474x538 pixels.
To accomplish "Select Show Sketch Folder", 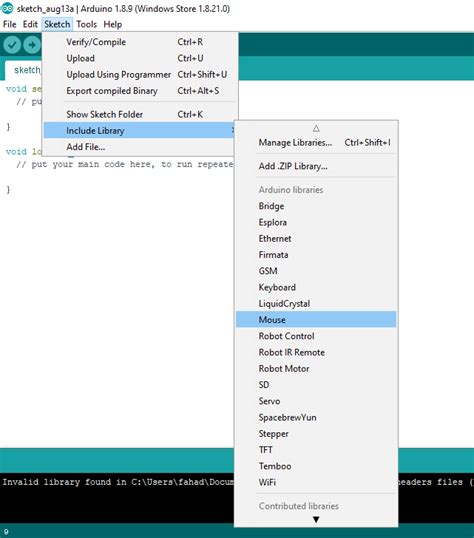I will pyautogui.click(x=140, y=114).
